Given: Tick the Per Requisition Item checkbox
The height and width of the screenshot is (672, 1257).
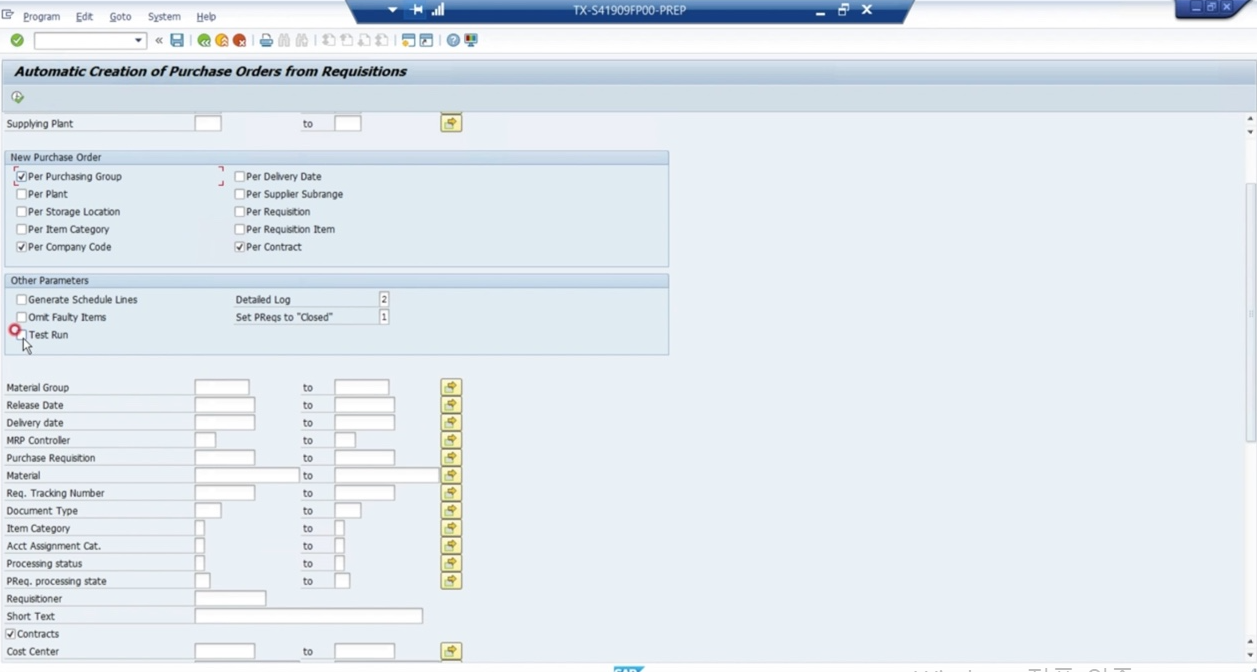Looking at the screenshot, I should coord(239,229).
